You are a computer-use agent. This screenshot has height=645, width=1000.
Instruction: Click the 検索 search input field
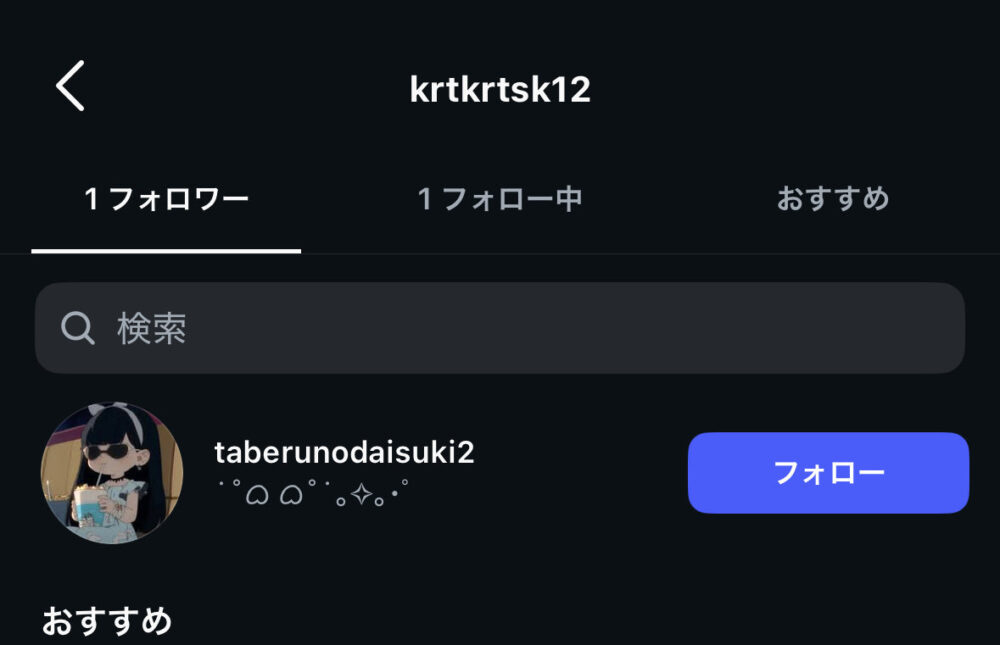tap(500, 328)
